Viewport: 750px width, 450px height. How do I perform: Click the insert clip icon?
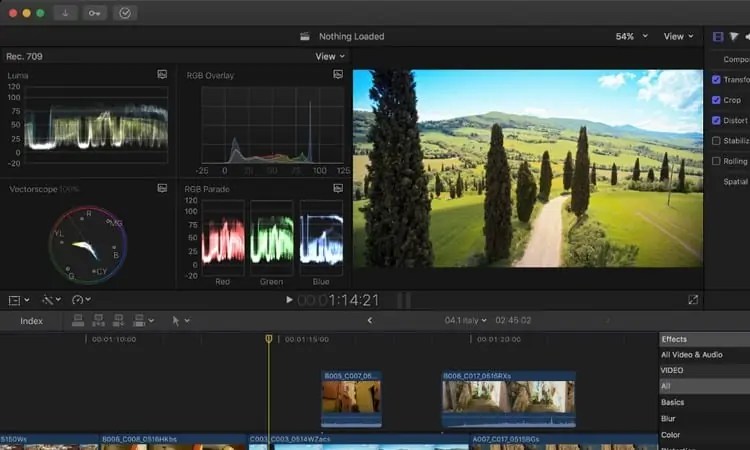tap(98, 320)
